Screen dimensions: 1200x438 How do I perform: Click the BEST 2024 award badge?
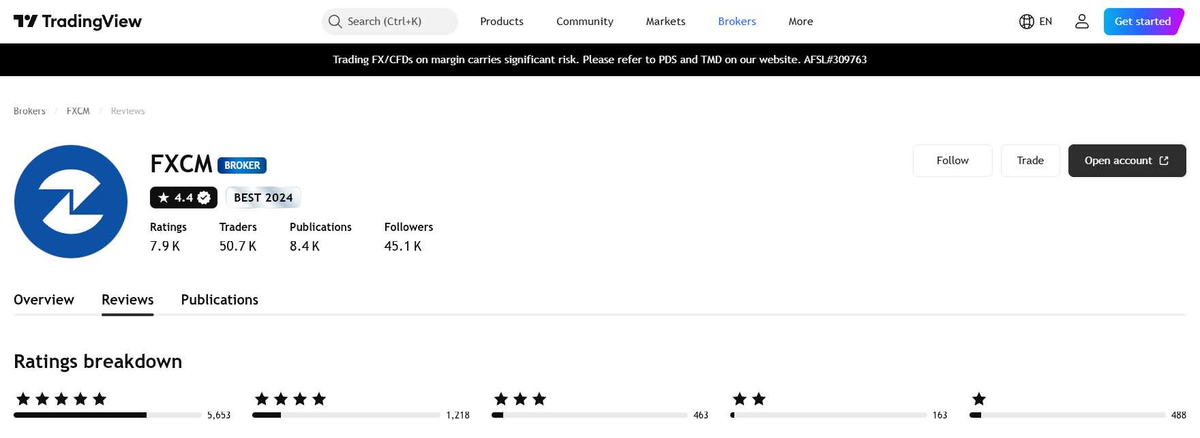pyautogui.click(x=263, y=197)
